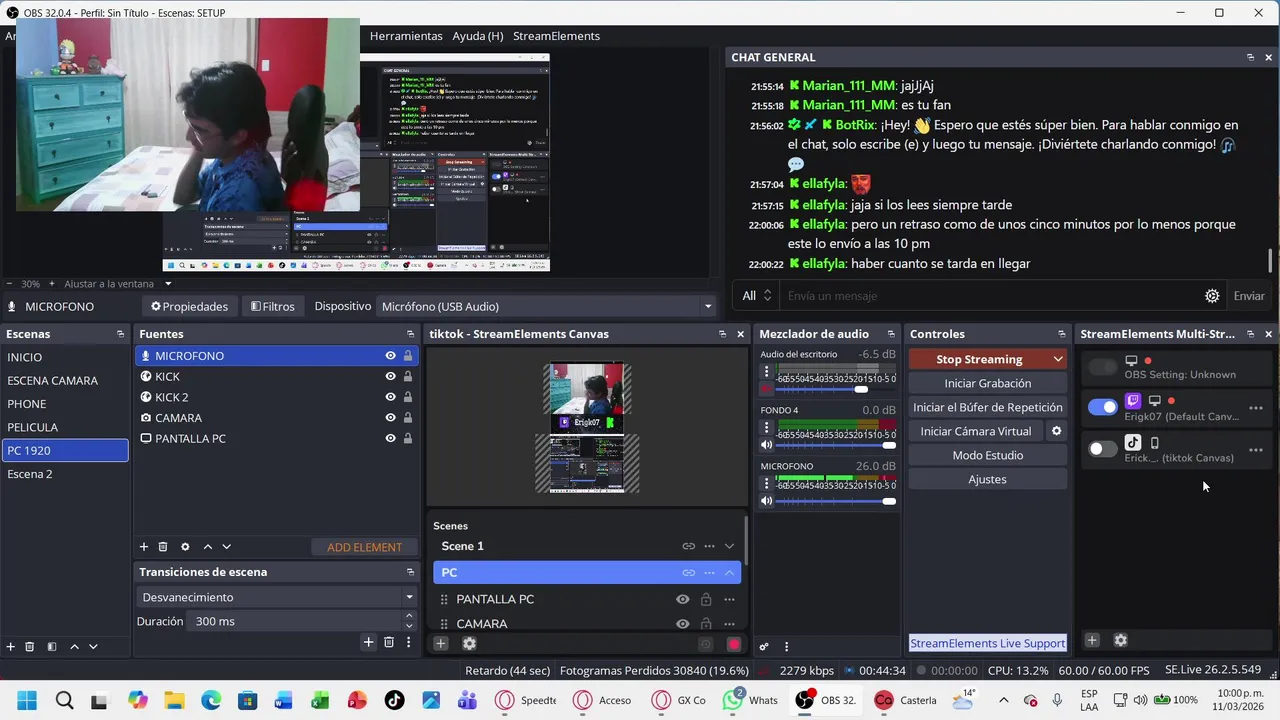1280x720 pixels.
Task: Move source up in Fuentes toolbar
Action: pyautogui.click(x=207, y=547)
